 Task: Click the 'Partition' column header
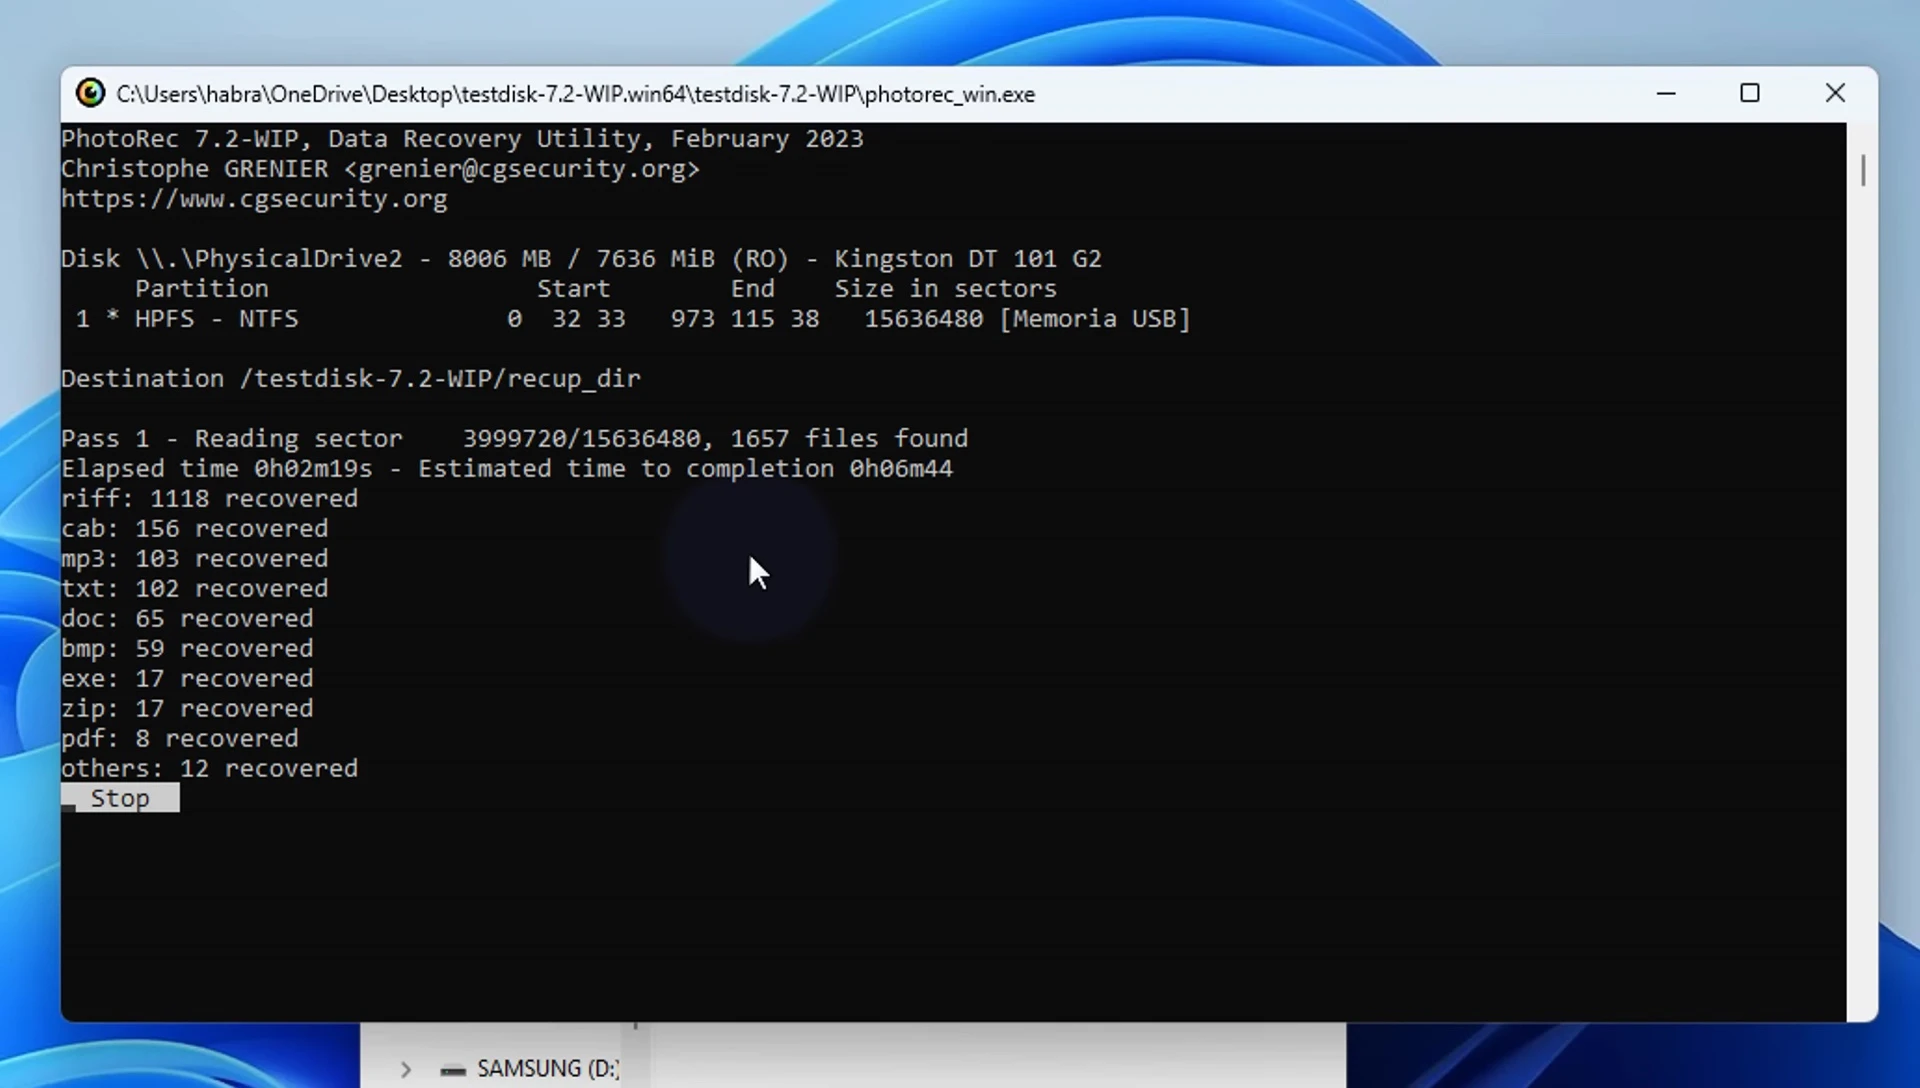tap(202, 289)
